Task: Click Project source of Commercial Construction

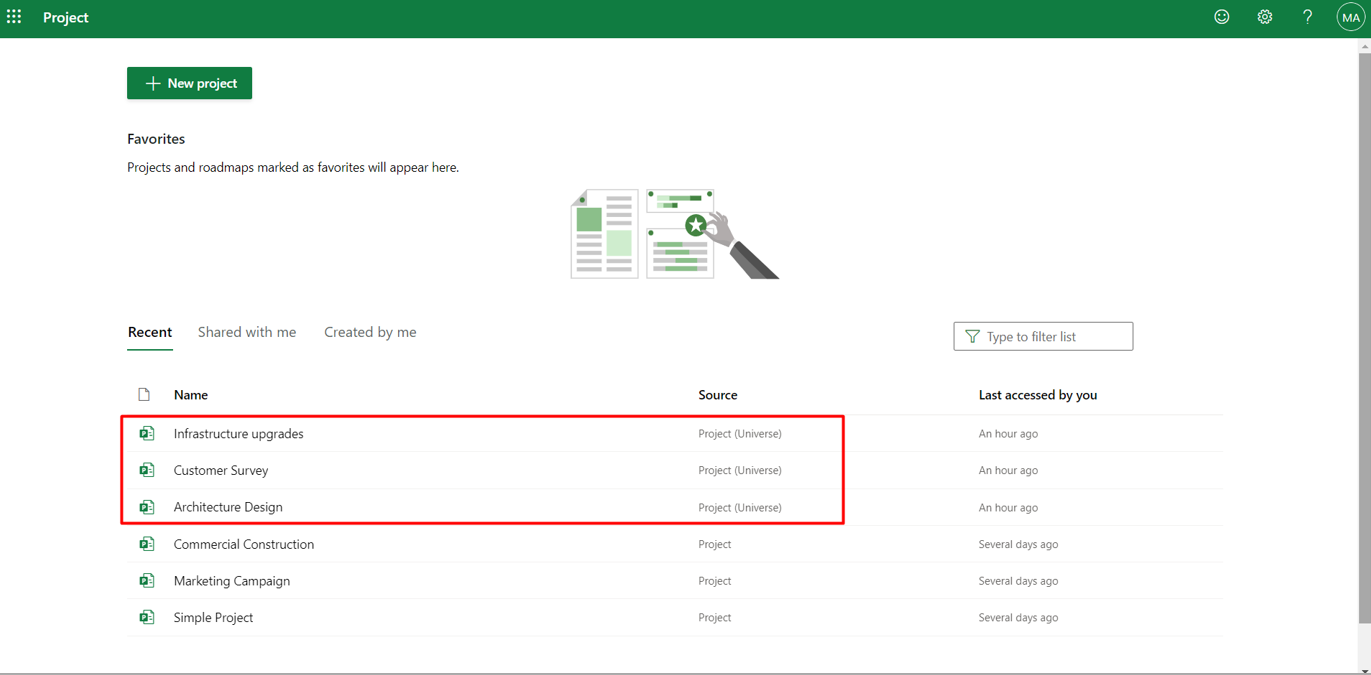Action: point(715,544)
